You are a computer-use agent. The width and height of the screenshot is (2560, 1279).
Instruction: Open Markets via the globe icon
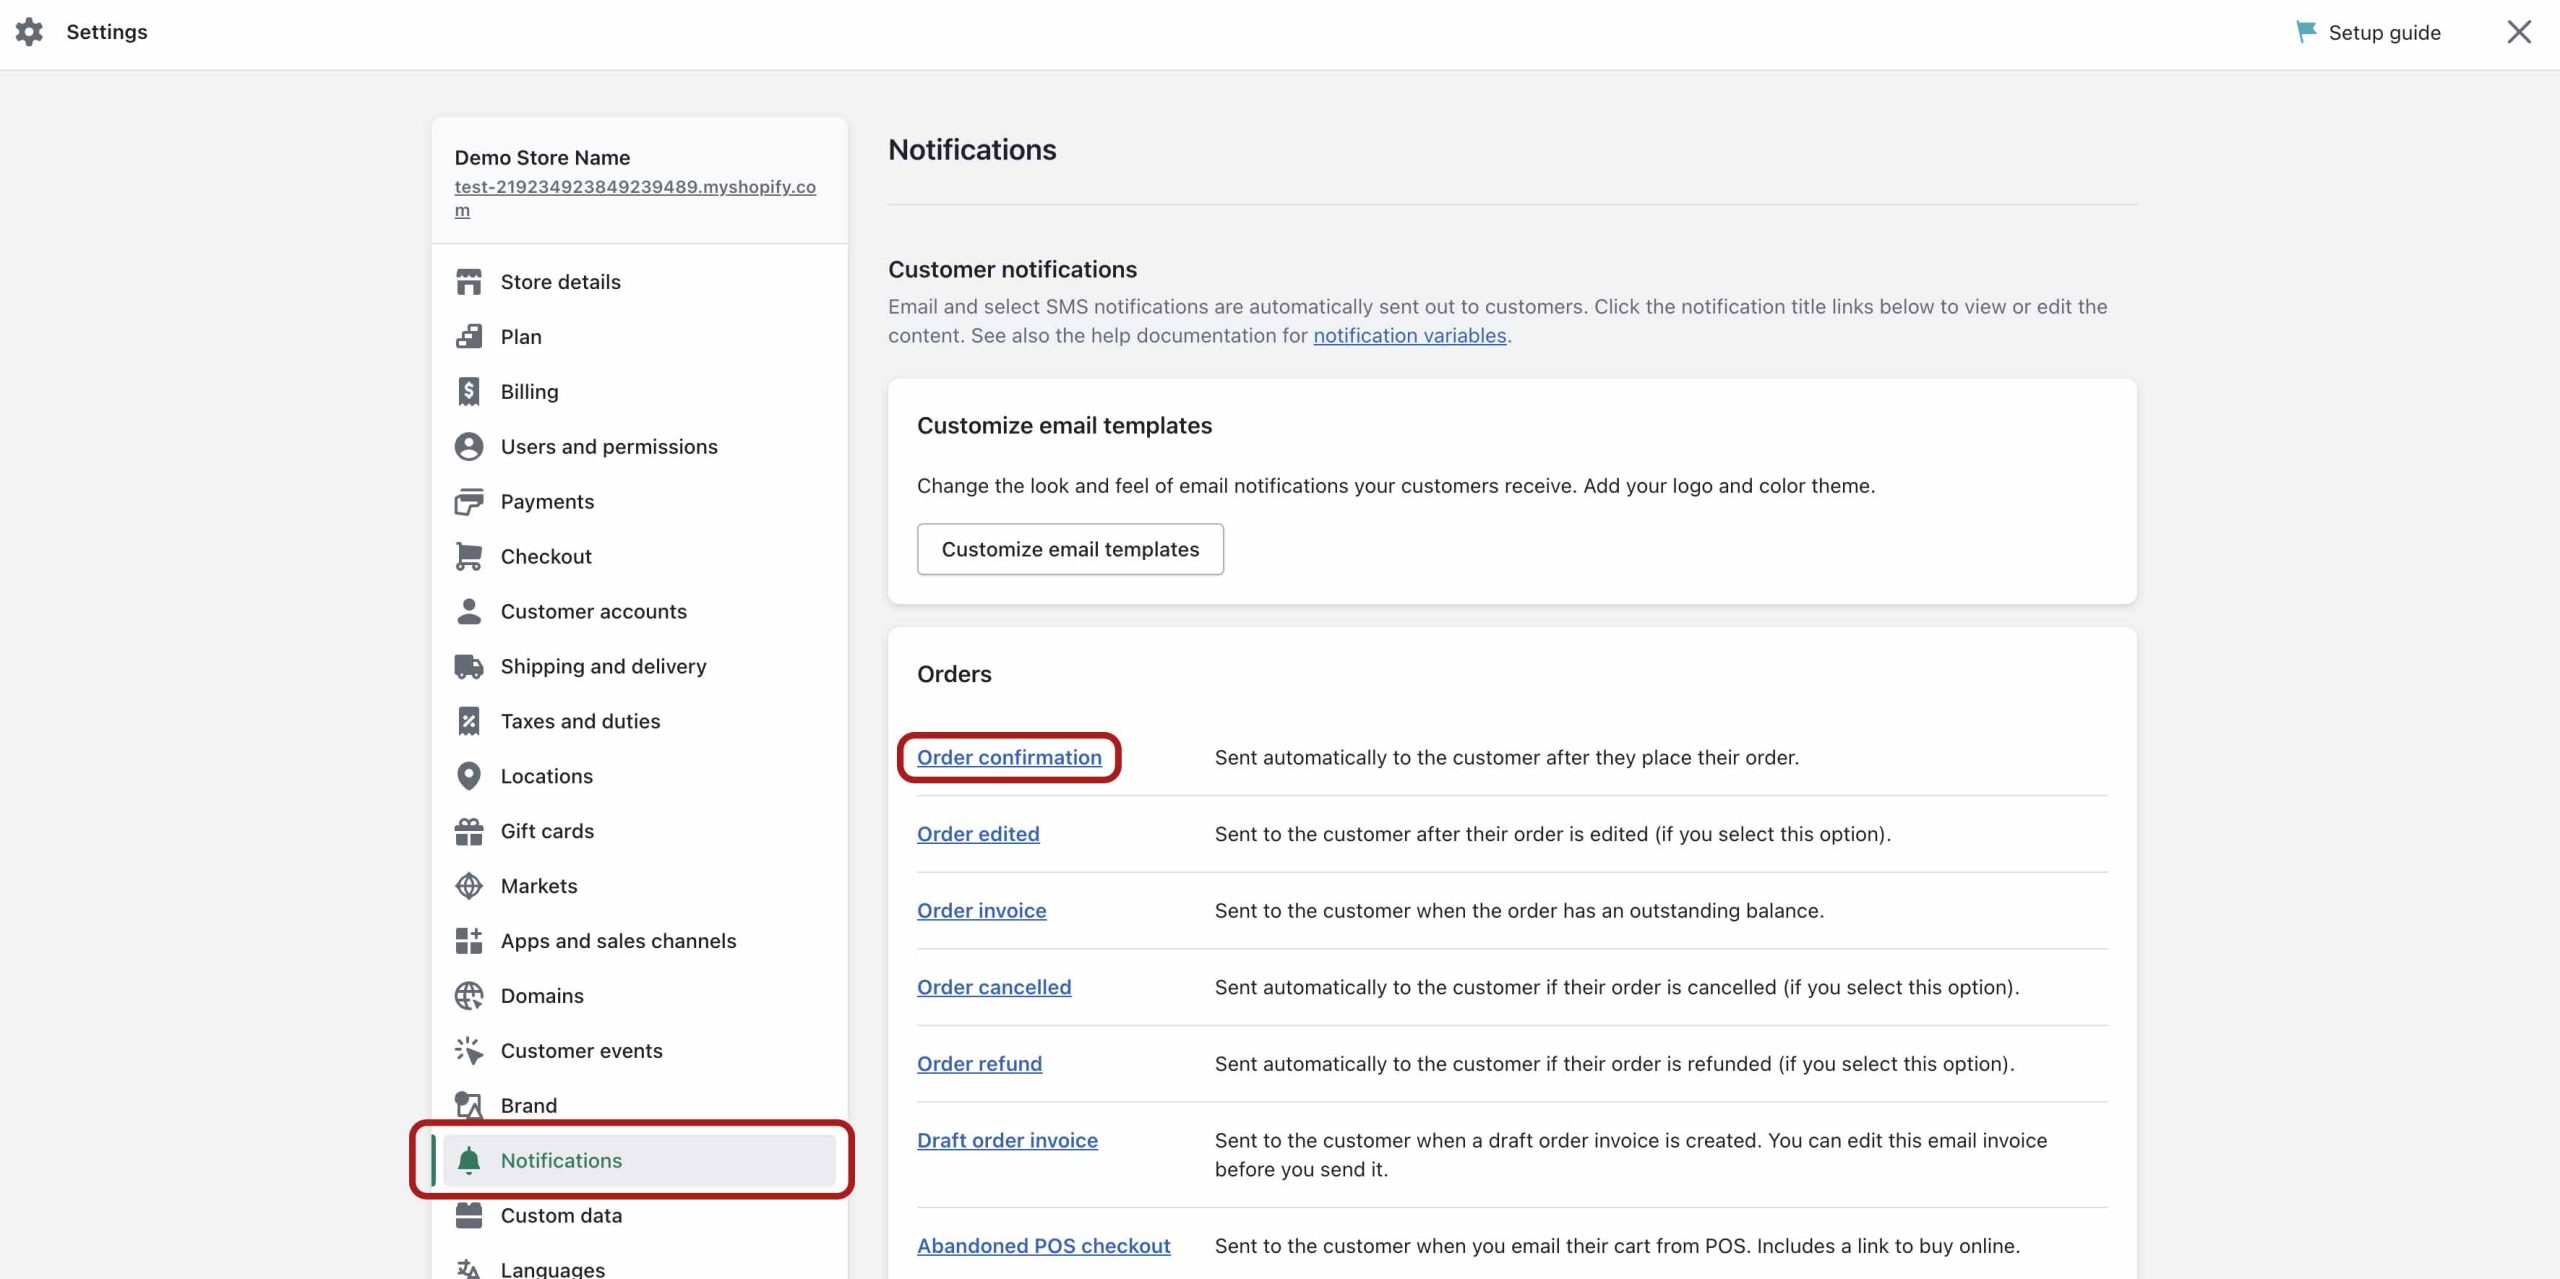pyautogui.click(x=469, y=885)
